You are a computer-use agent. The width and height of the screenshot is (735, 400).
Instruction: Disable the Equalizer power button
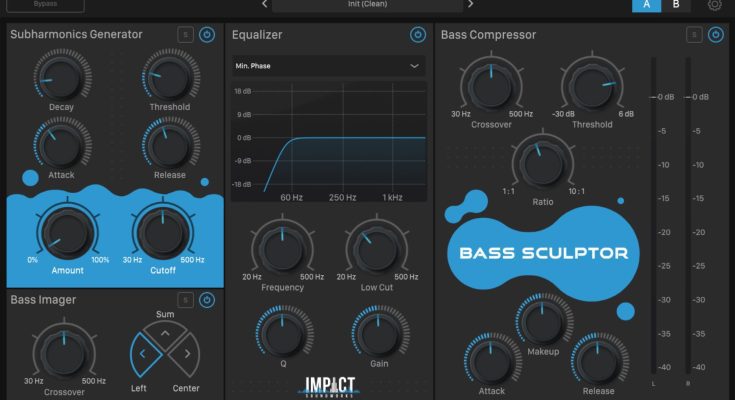(417, 35)
